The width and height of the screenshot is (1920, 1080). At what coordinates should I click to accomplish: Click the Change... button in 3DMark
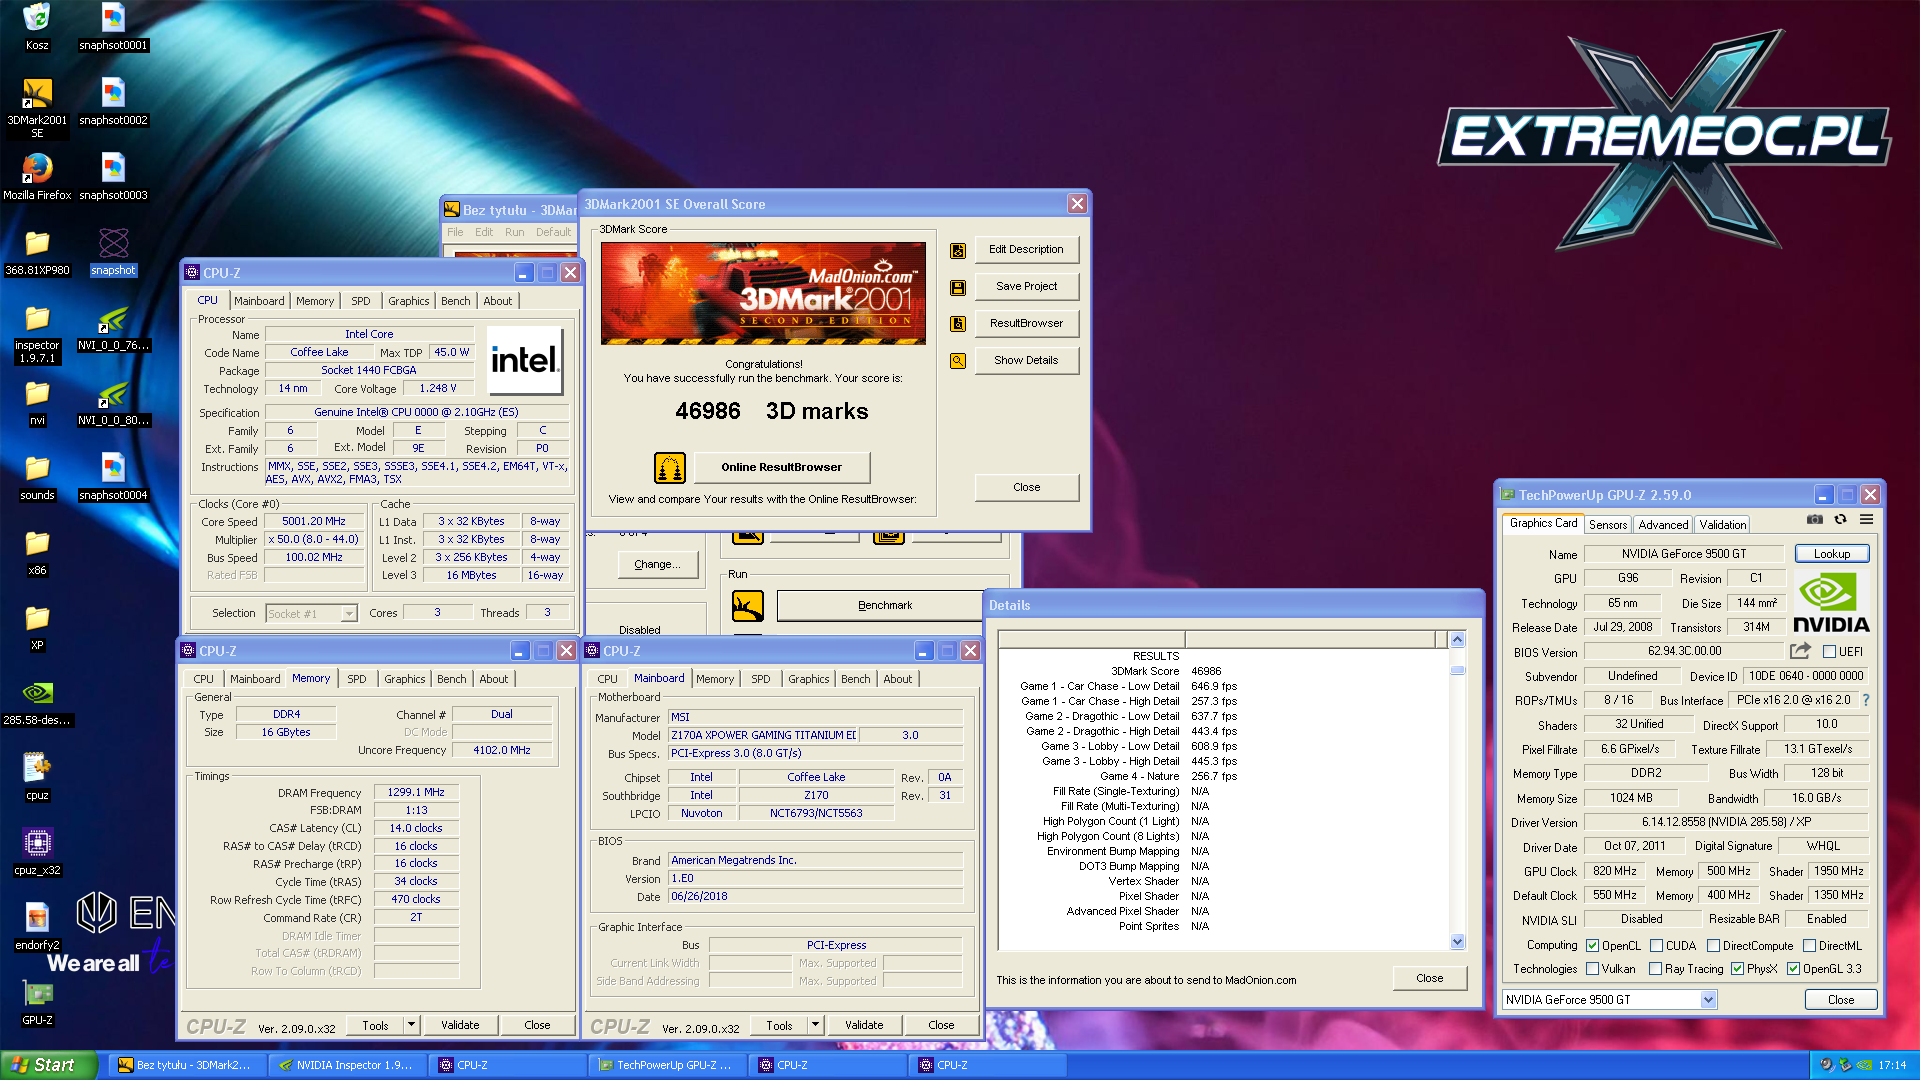(657, 565)
